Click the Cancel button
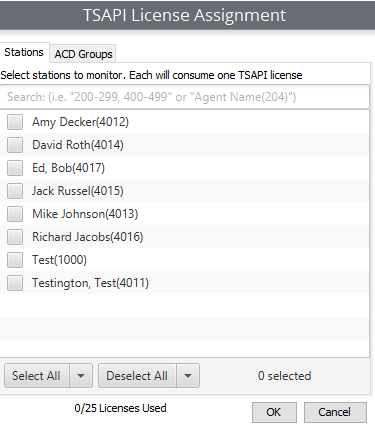Image resolution: width=375 pixels, height=427 pixels. click(335, 412)
